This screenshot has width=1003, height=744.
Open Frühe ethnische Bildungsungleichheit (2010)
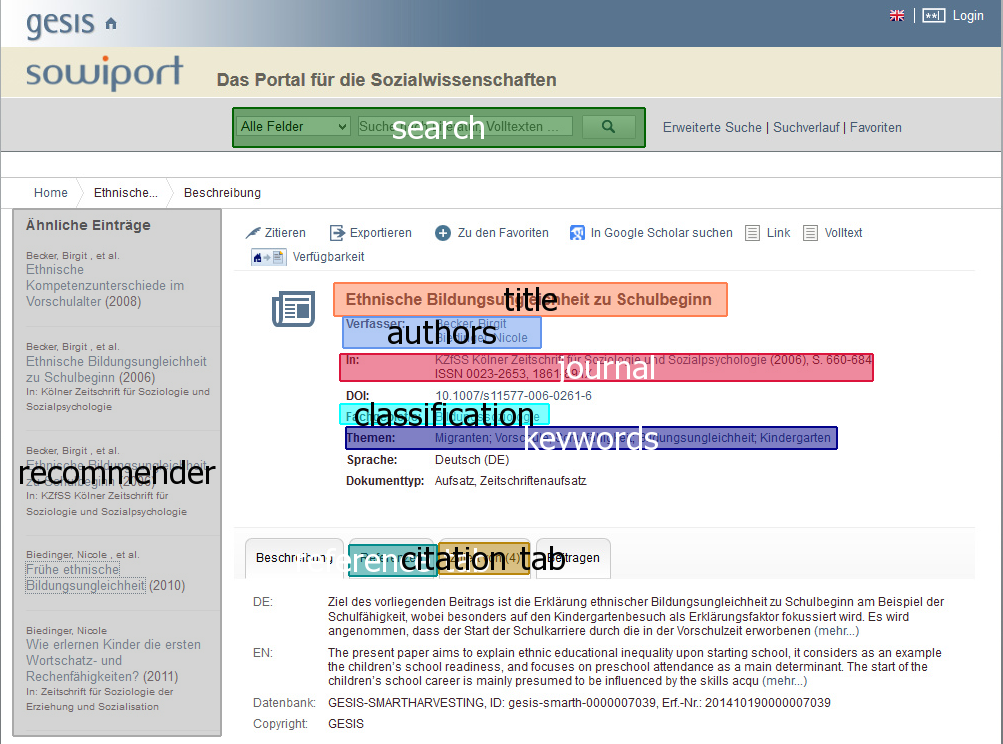(x=106, y=577)
